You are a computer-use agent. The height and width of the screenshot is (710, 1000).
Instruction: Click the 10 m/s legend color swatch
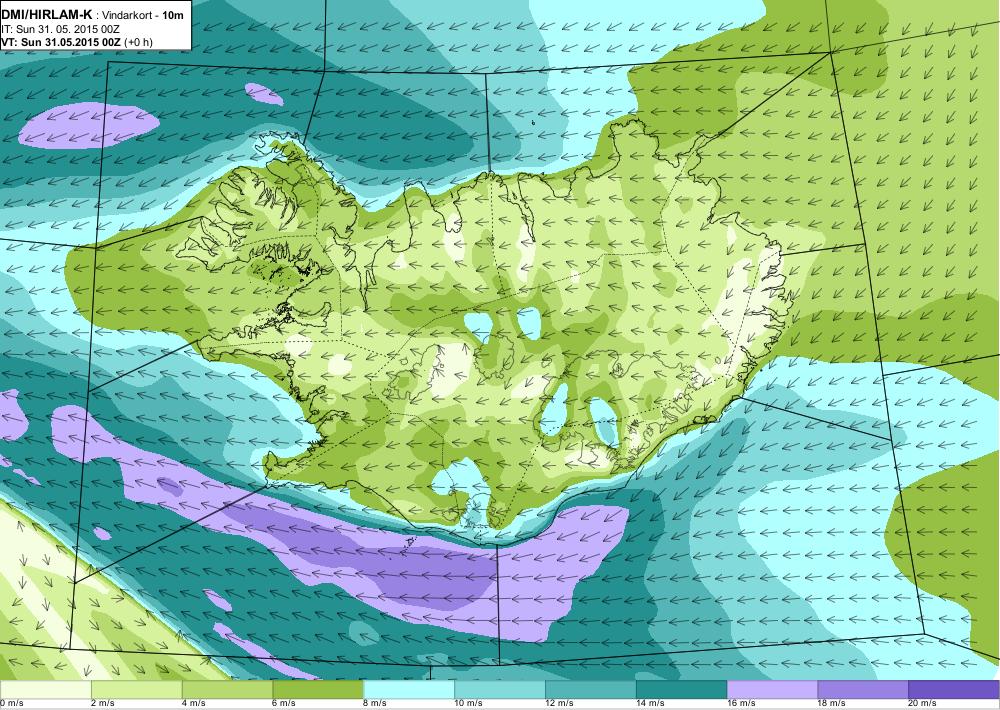click(x=500, y=689)
